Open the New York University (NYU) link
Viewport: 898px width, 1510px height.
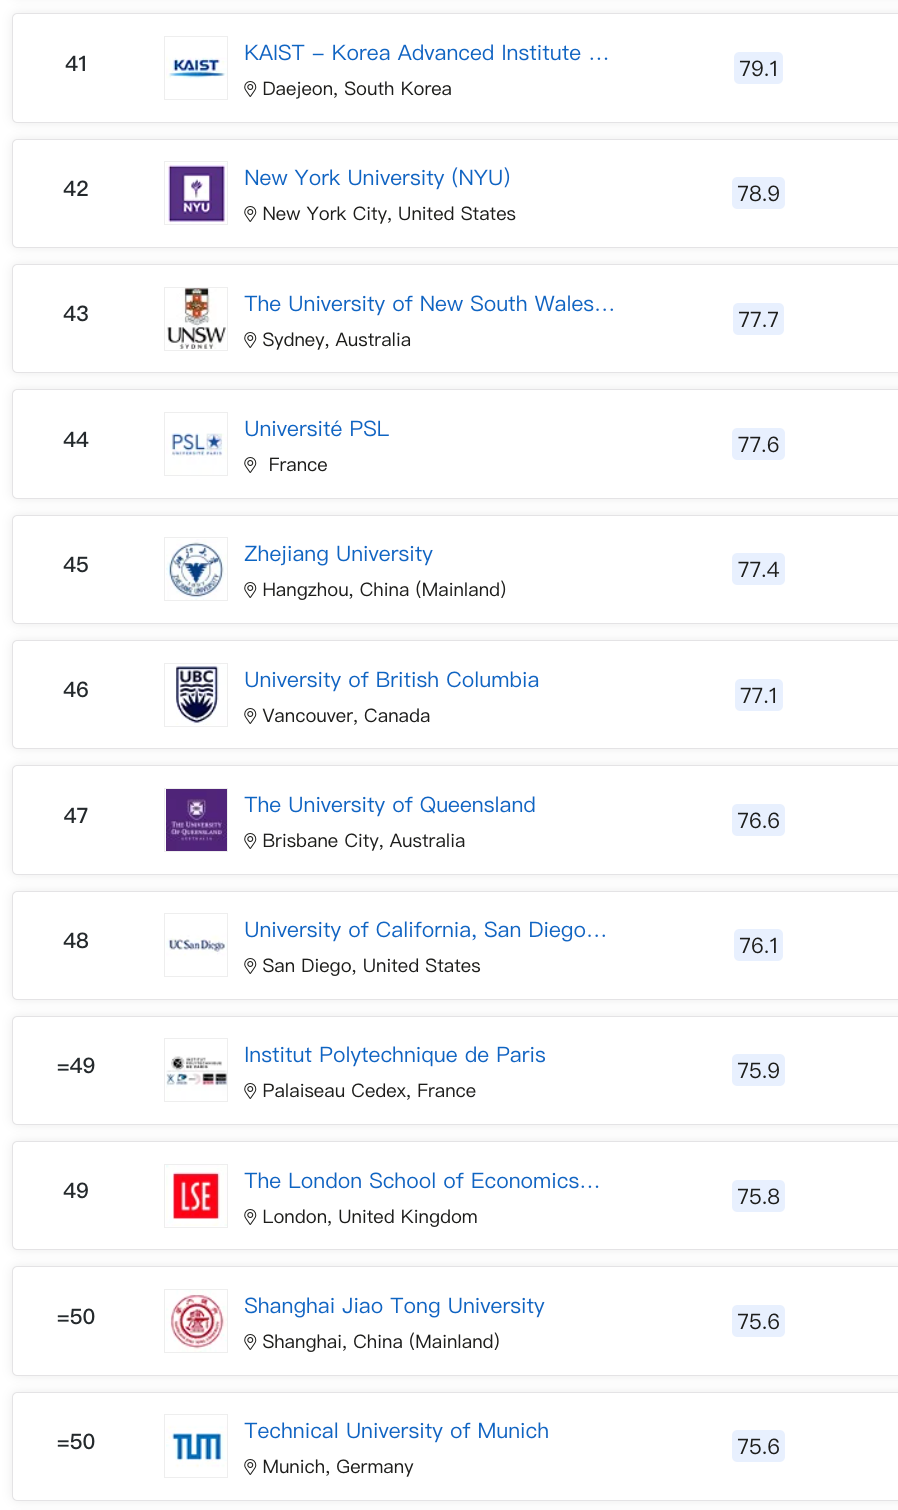377,178
